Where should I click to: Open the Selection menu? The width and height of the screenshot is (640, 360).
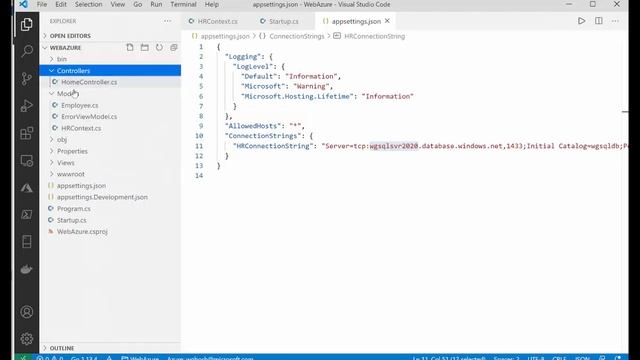[x=89, y=4]
